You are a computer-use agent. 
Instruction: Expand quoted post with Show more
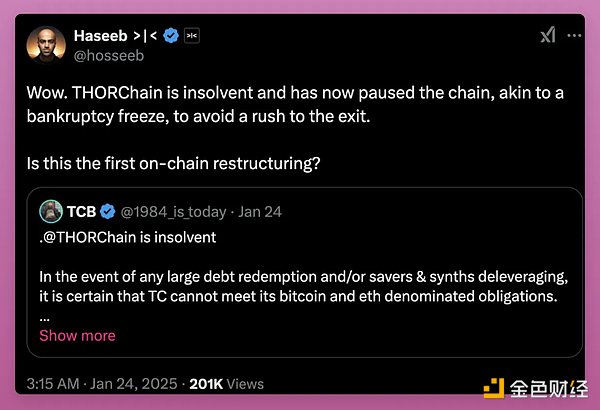pos(77,335)
